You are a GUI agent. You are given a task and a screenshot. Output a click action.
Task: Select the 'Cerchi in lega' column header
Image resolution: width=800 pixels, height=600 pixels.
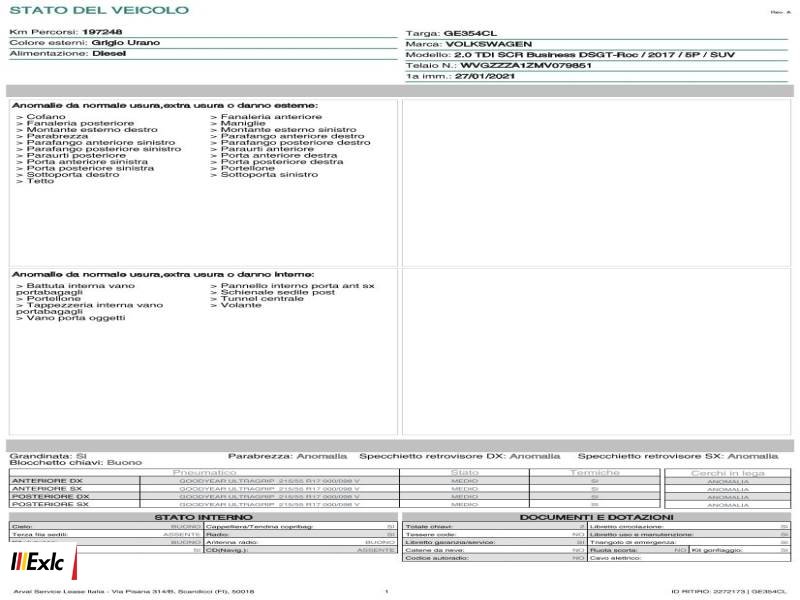[x=728, y=473]
